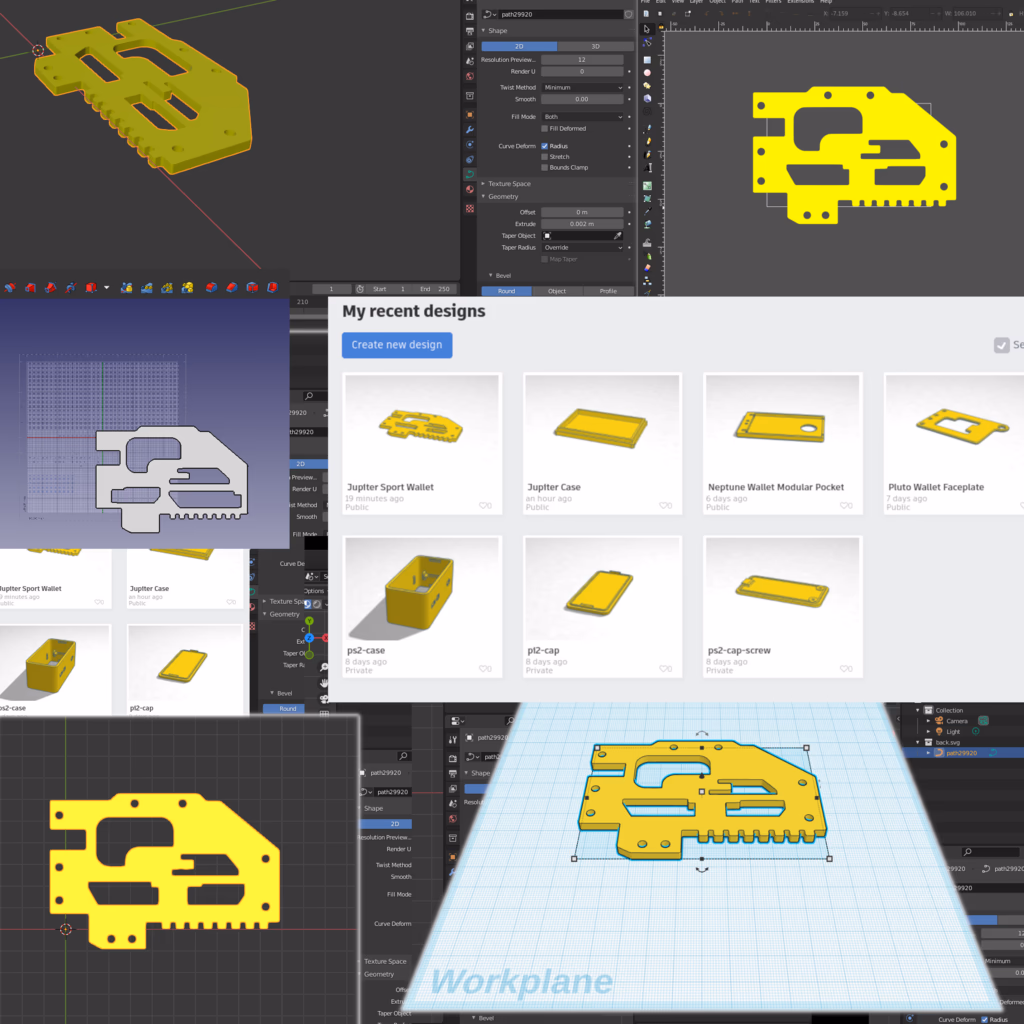Open the Taper Radius Override dropdown
The image size is (1024, 1024).
pos(583,247)
